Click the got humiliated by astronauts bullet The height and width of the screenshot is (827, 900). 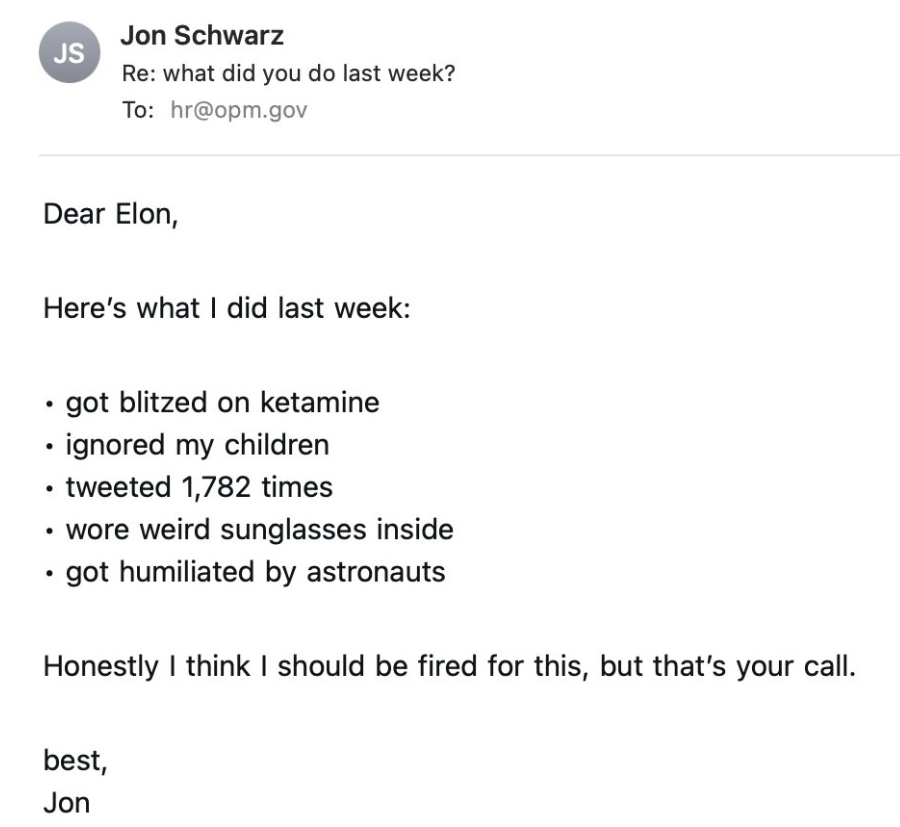pos(255,572)
